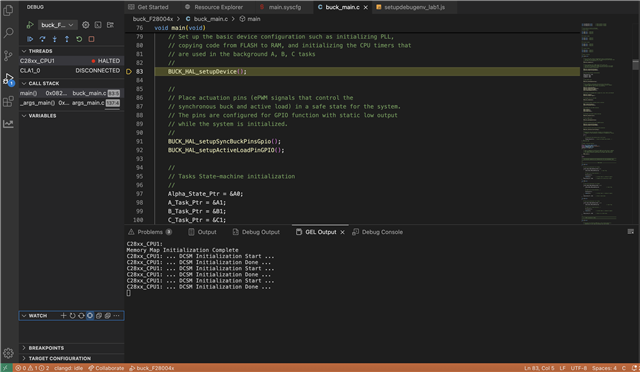Viewport: 640px width, 372px height.
Task: Open the Source Control view
Action: click(x=8, y=56)
